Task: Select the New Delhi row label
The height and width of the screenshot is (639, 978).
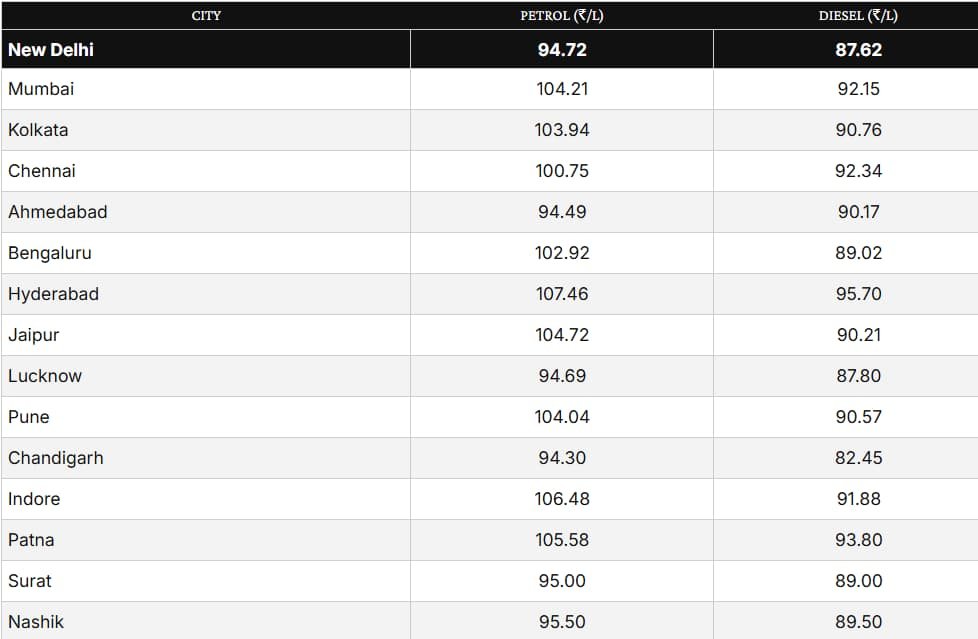Action: click(x=51, y=49)
